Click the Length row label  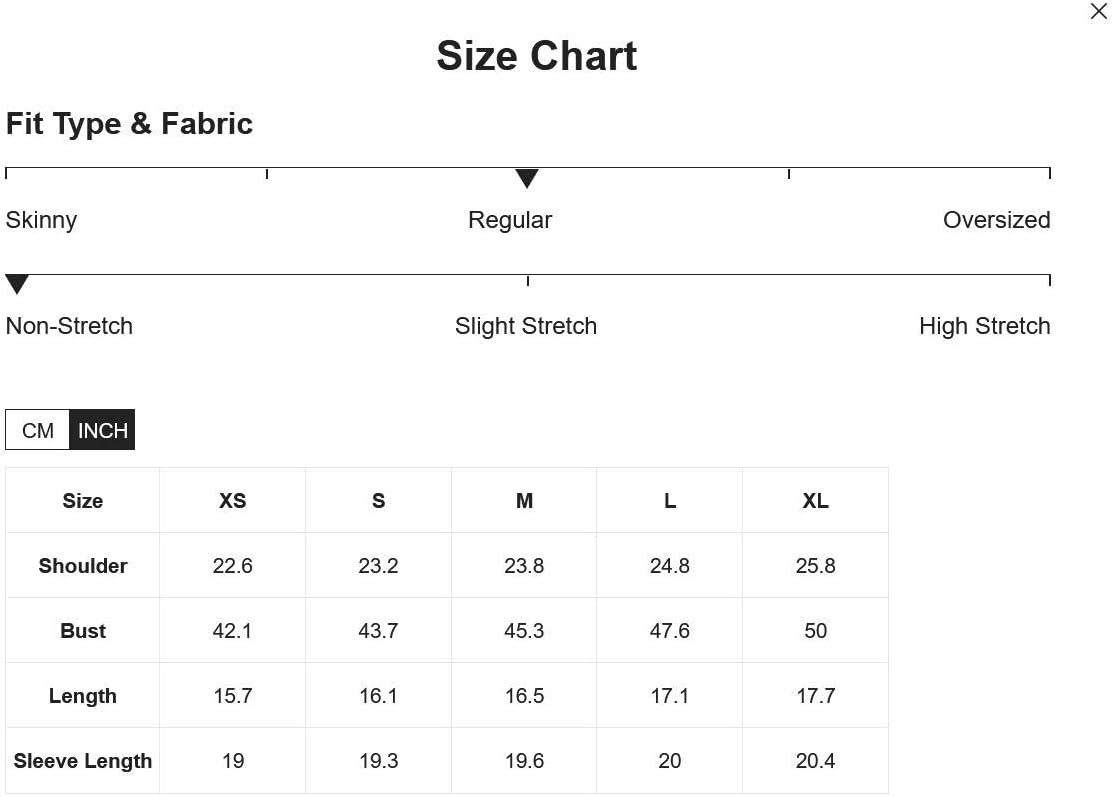coord(83,696)
